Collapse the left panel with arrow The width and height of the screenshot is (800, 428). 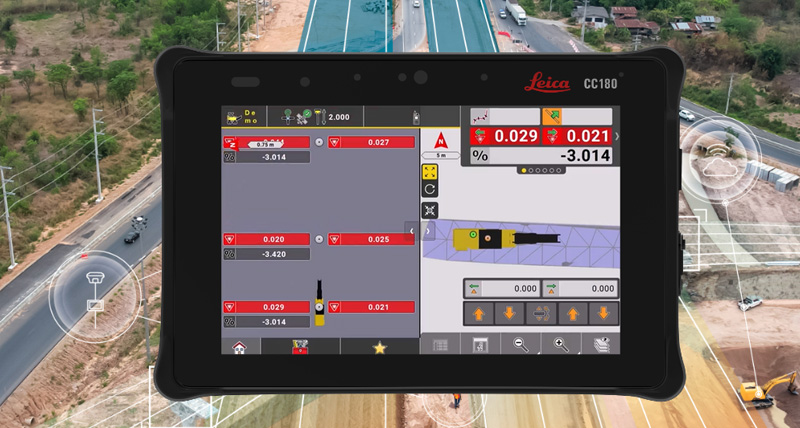pyautogui.click(x=412, y=231)
